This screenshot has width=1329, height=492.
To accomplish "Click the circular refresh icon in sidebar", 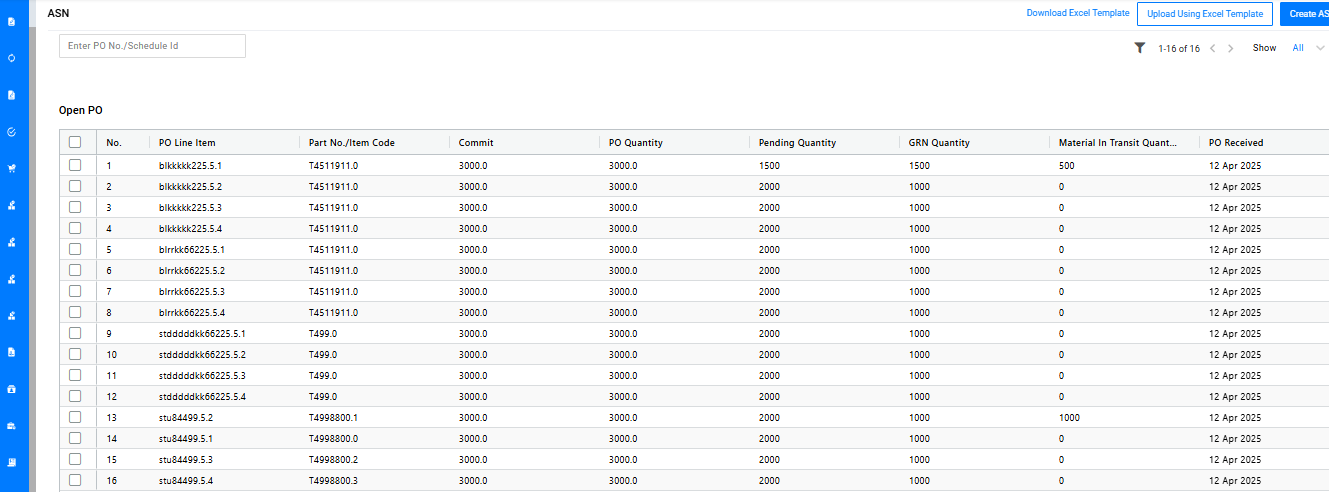I will point(11,58).
